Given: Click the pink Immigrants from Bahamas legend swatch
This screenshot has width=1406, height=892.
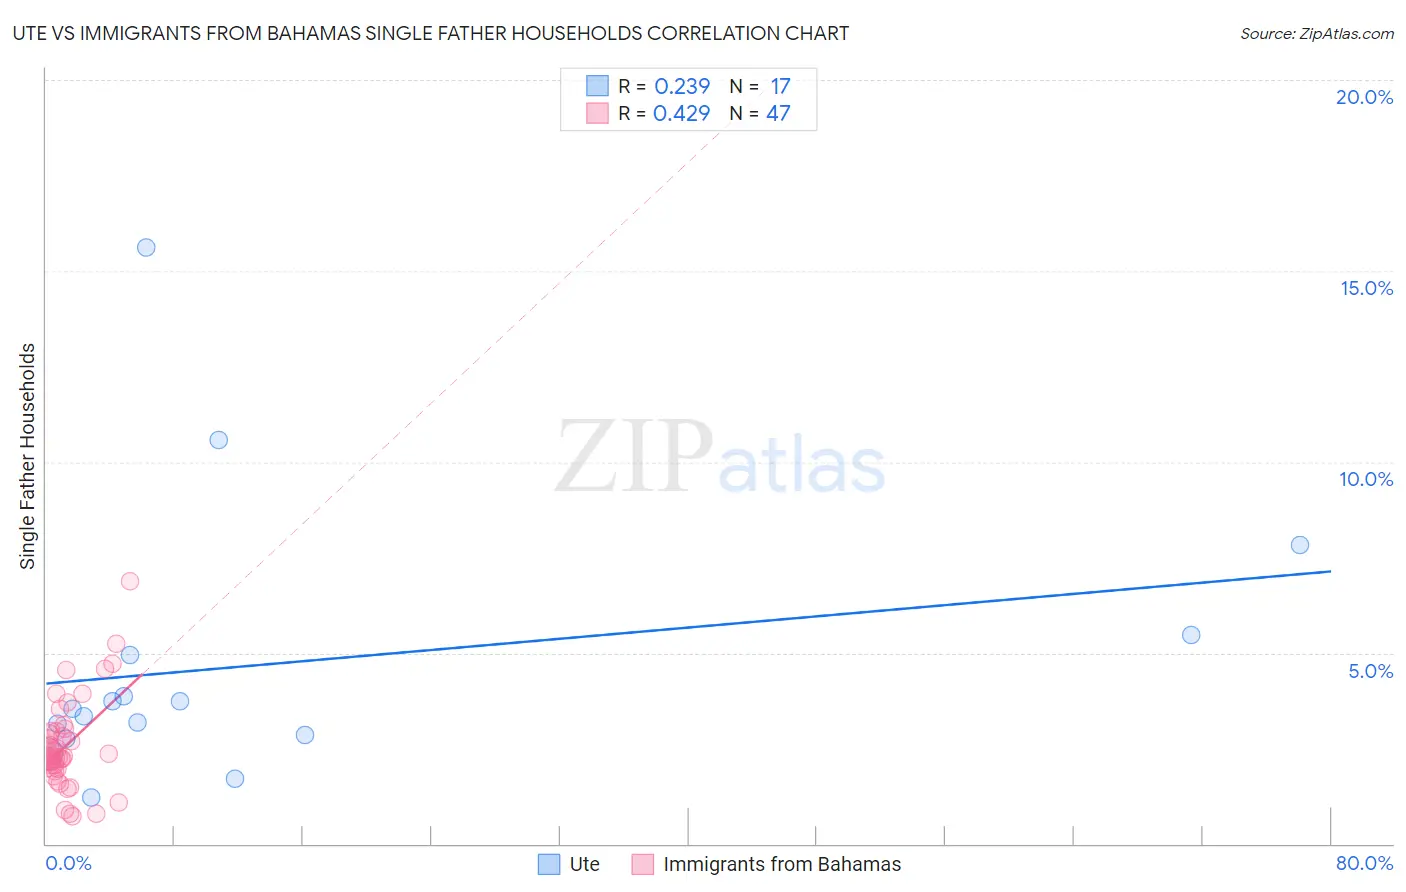Looking at the screenshot, I should coord(643,864).
